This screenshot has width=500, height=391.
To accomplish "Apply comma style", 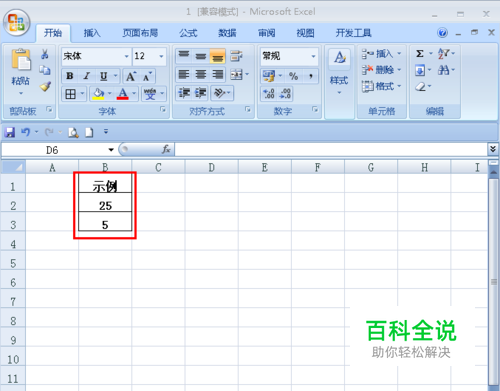I will [311, 76].
